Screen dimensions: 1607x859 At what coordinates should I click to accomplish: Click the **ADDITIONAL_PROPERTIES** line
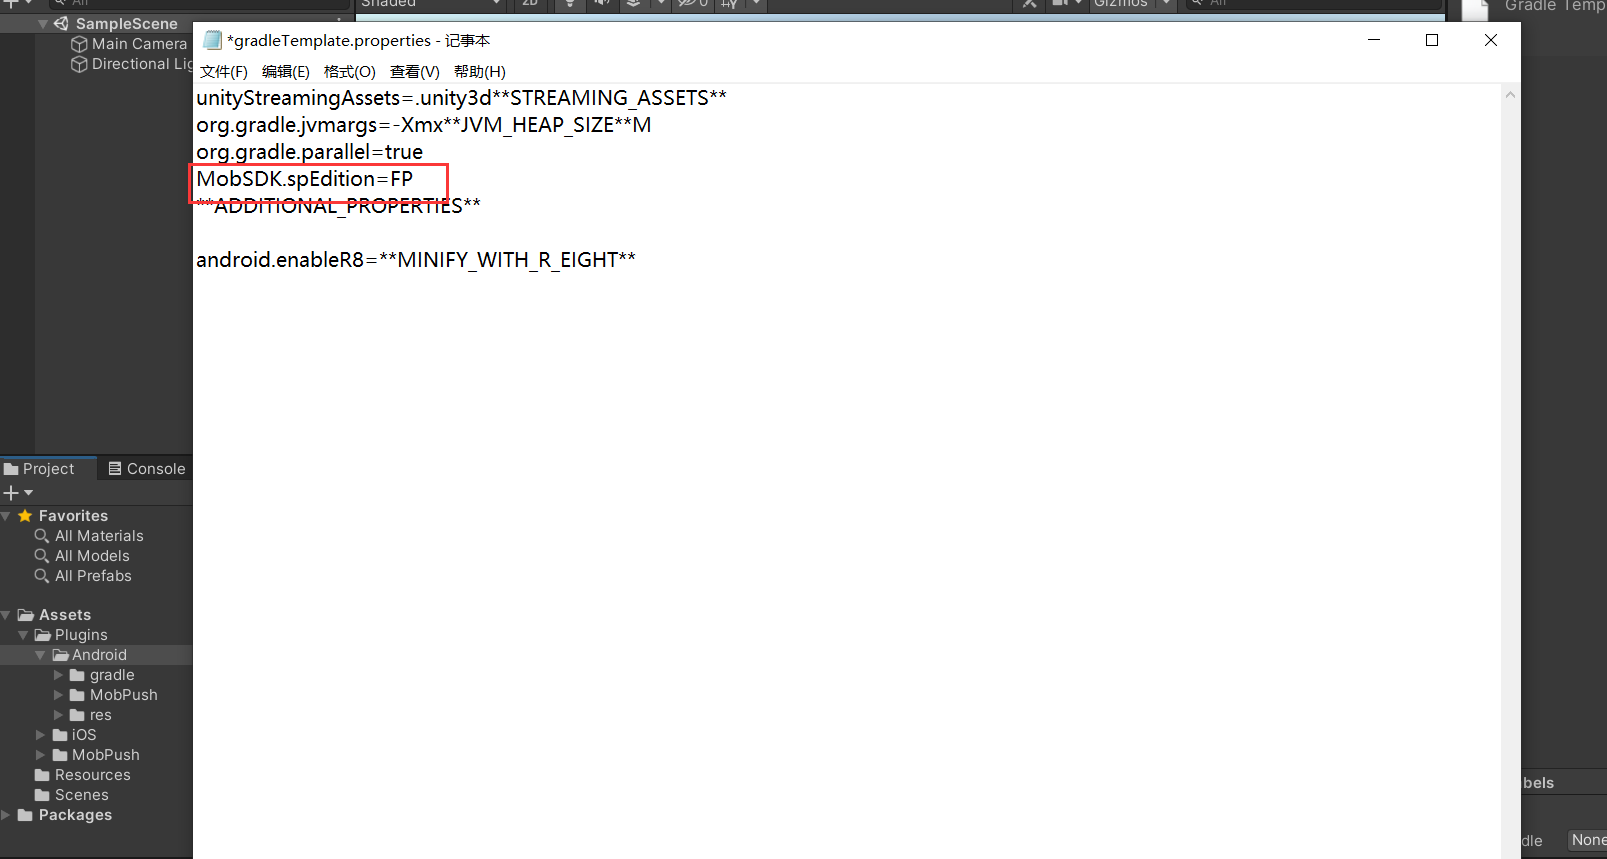[x=338, y=206]
